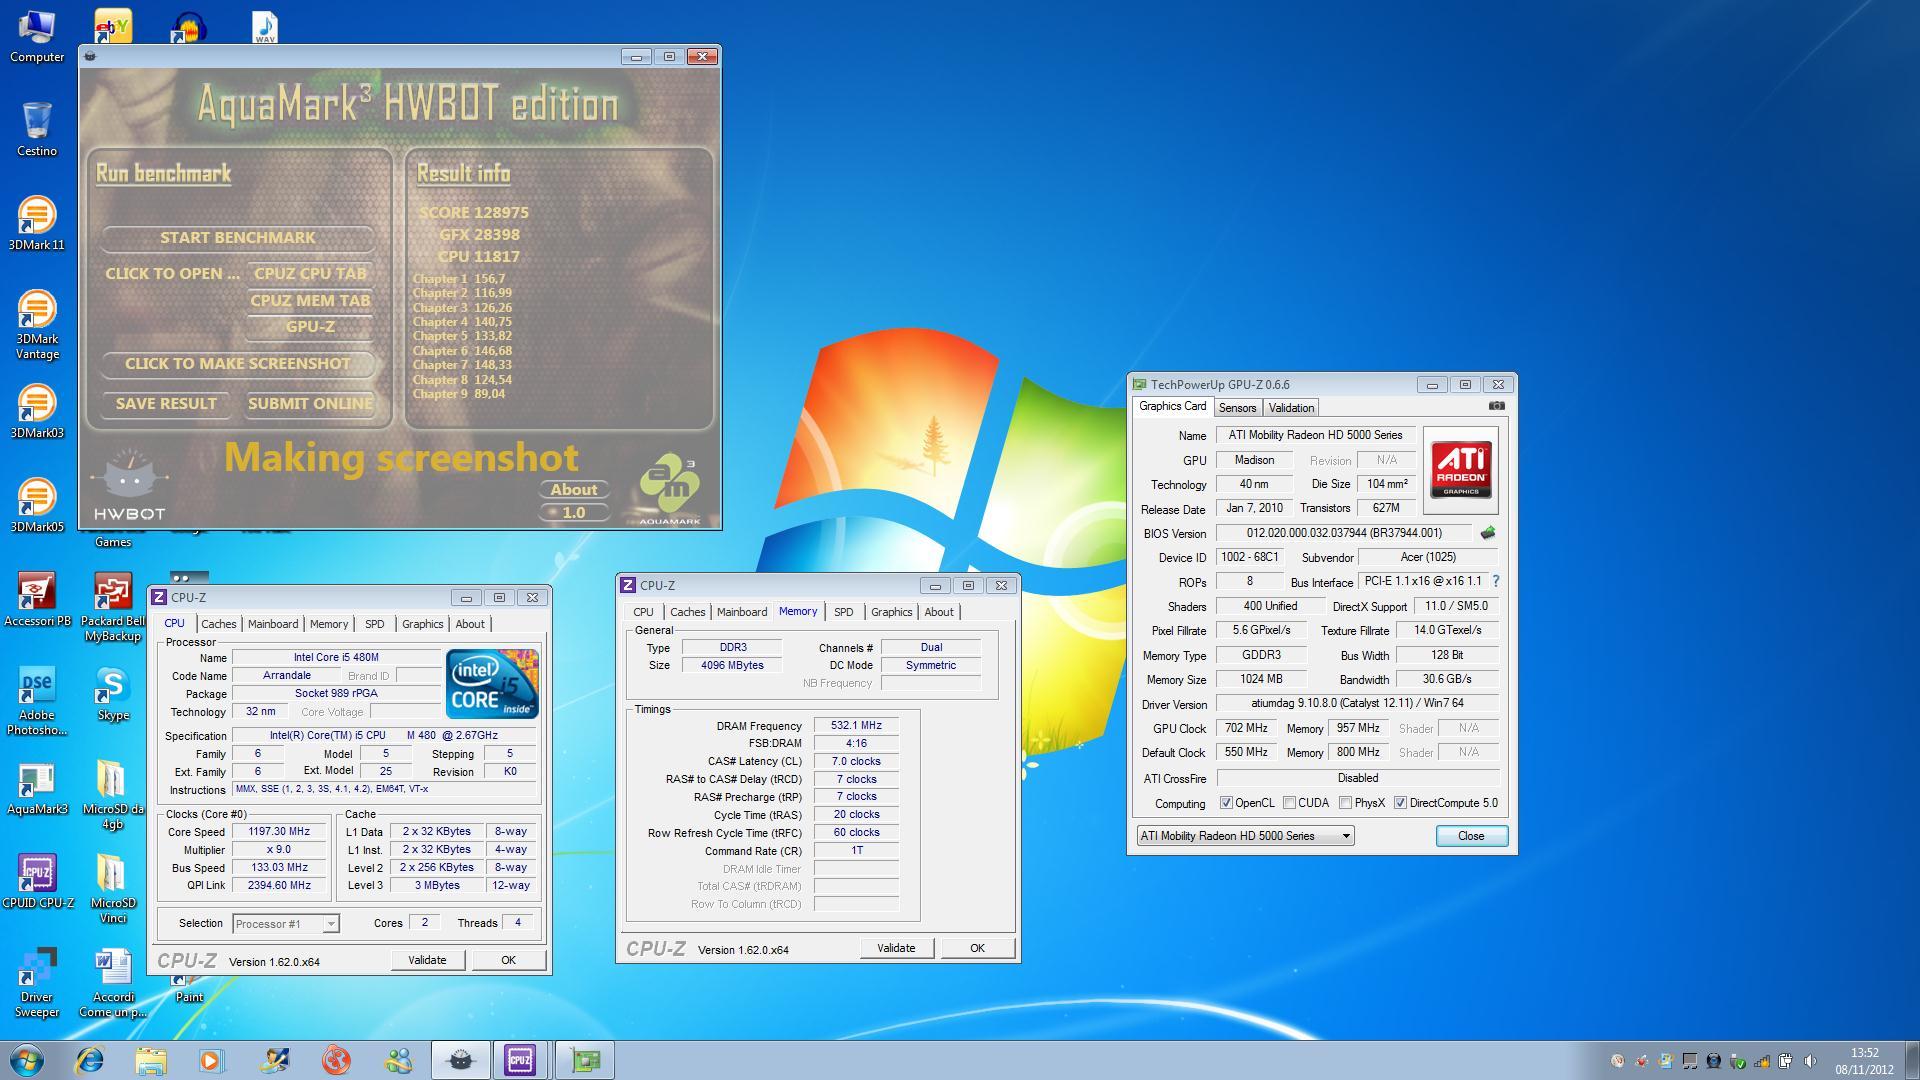Open the Accessori PB desktop icon
This screenshot has width=1920, height=1080.
[x=37, y=599]
